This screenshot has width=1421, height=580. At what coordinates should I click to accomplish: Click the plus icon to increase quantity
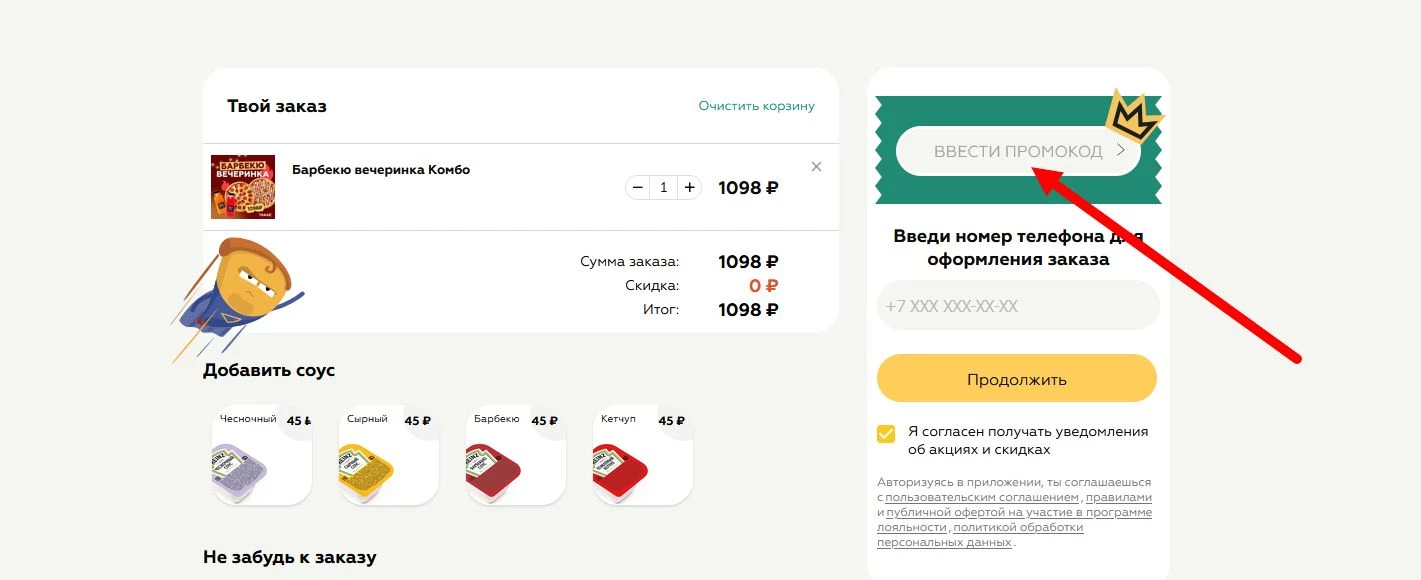(689, 187)
